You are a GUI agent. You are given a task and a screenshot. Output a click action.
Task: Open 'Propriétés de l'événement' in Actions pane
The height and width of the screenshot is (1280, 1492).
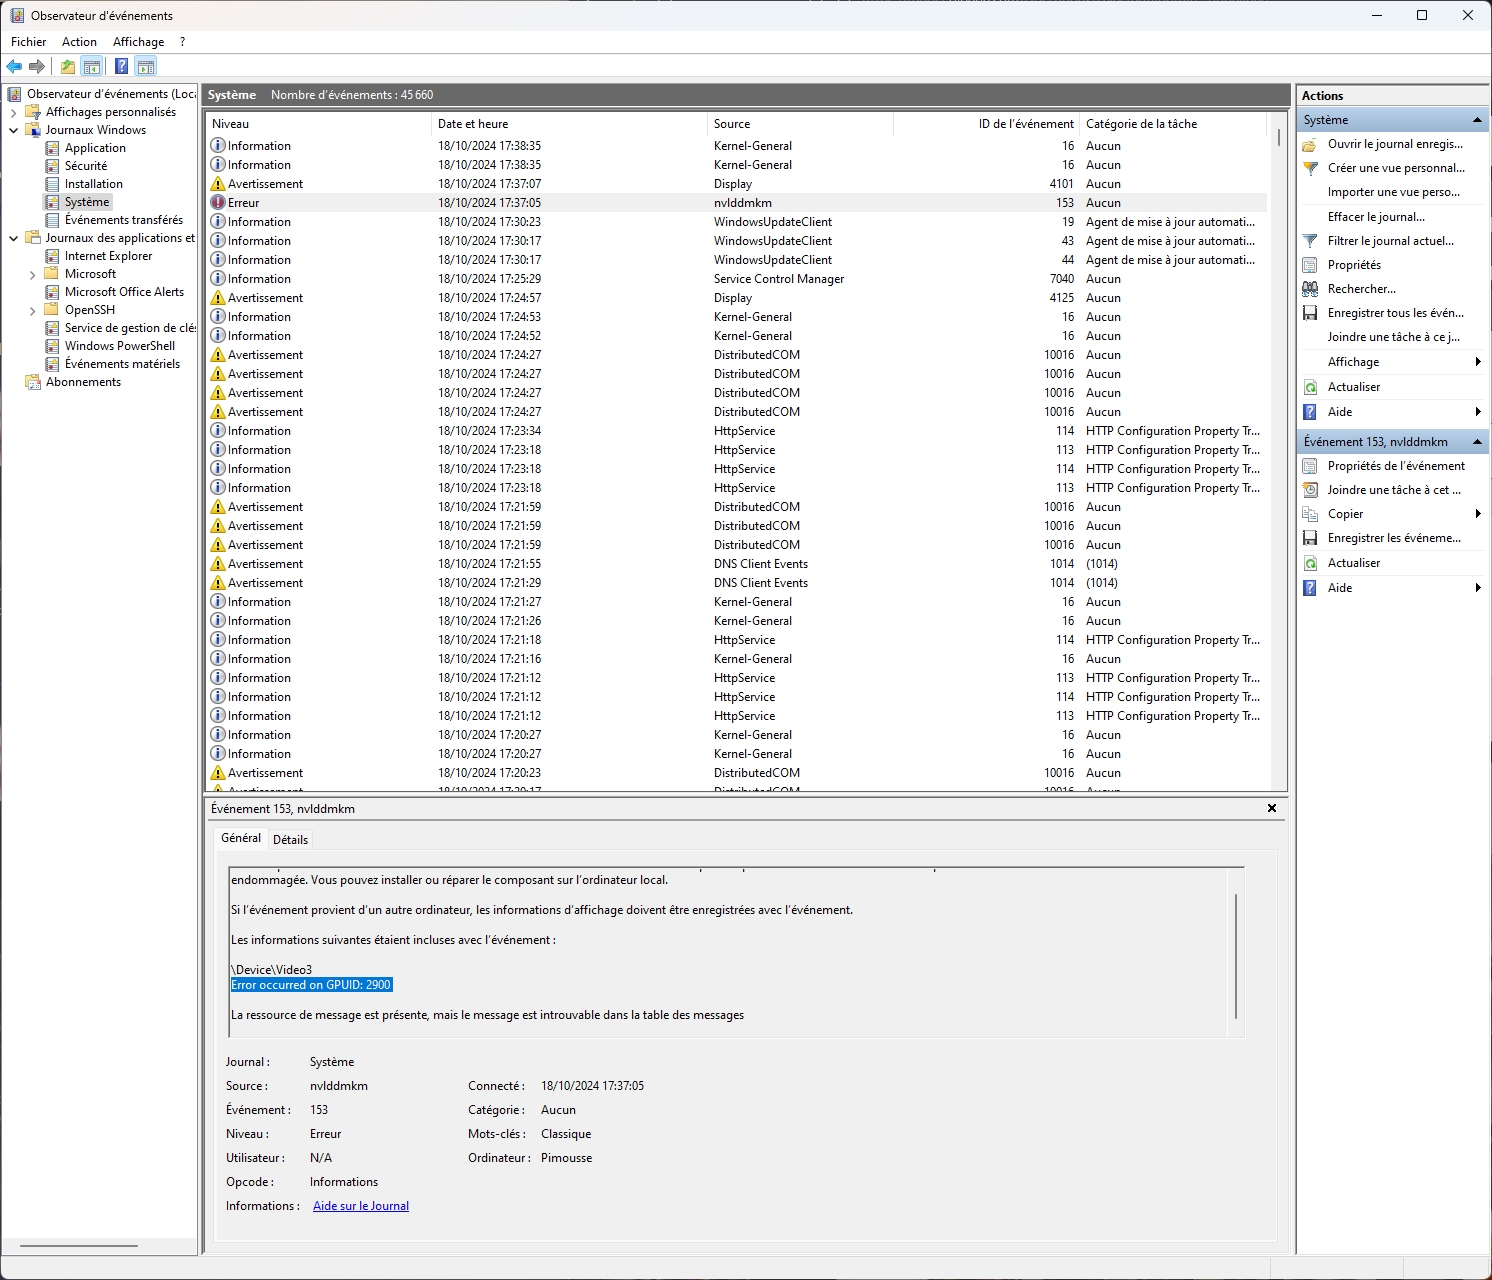tap(1395, 466)
